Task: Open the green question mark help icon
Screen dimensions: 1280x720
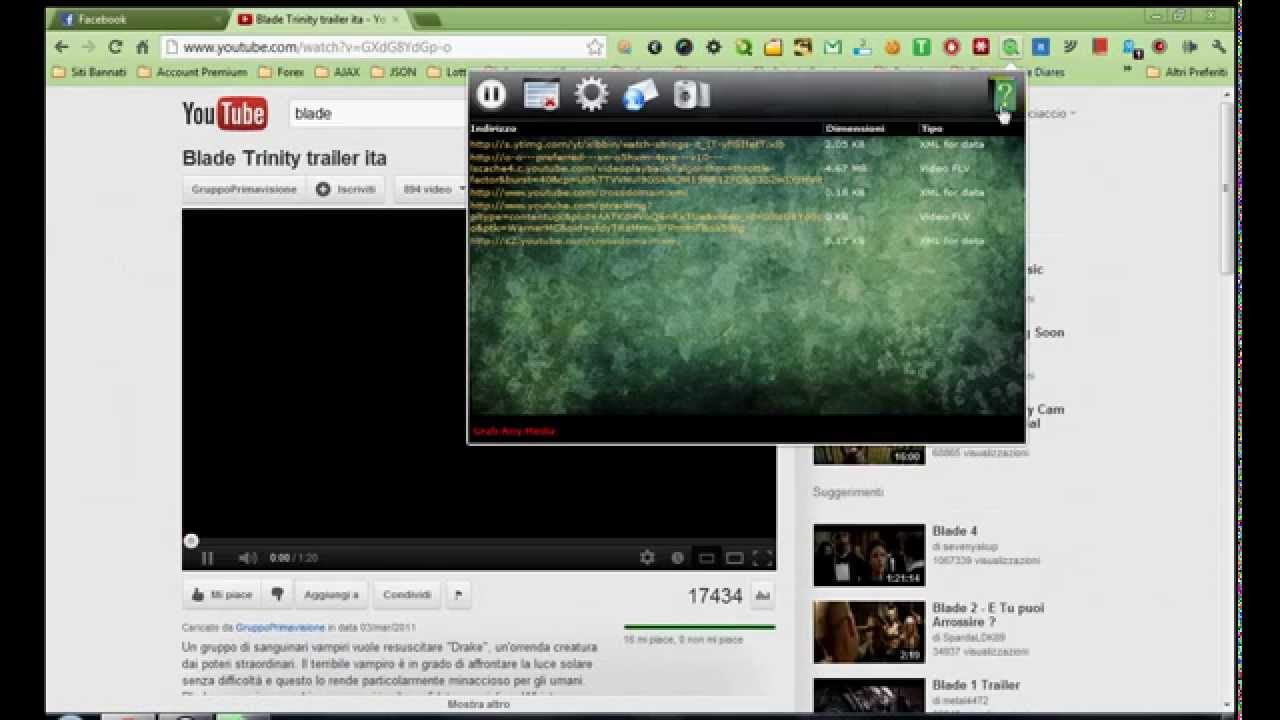Action: pyautogui.click(x=1003, y=96)
